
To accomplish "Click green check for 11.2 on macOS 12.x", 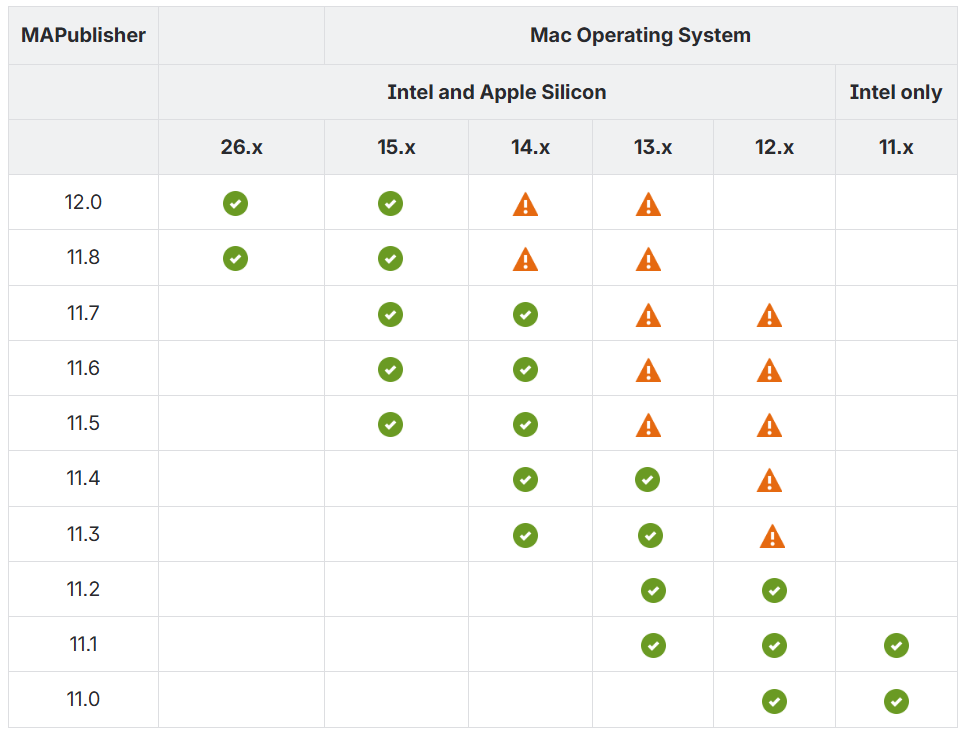I will [x=774, y=591].
